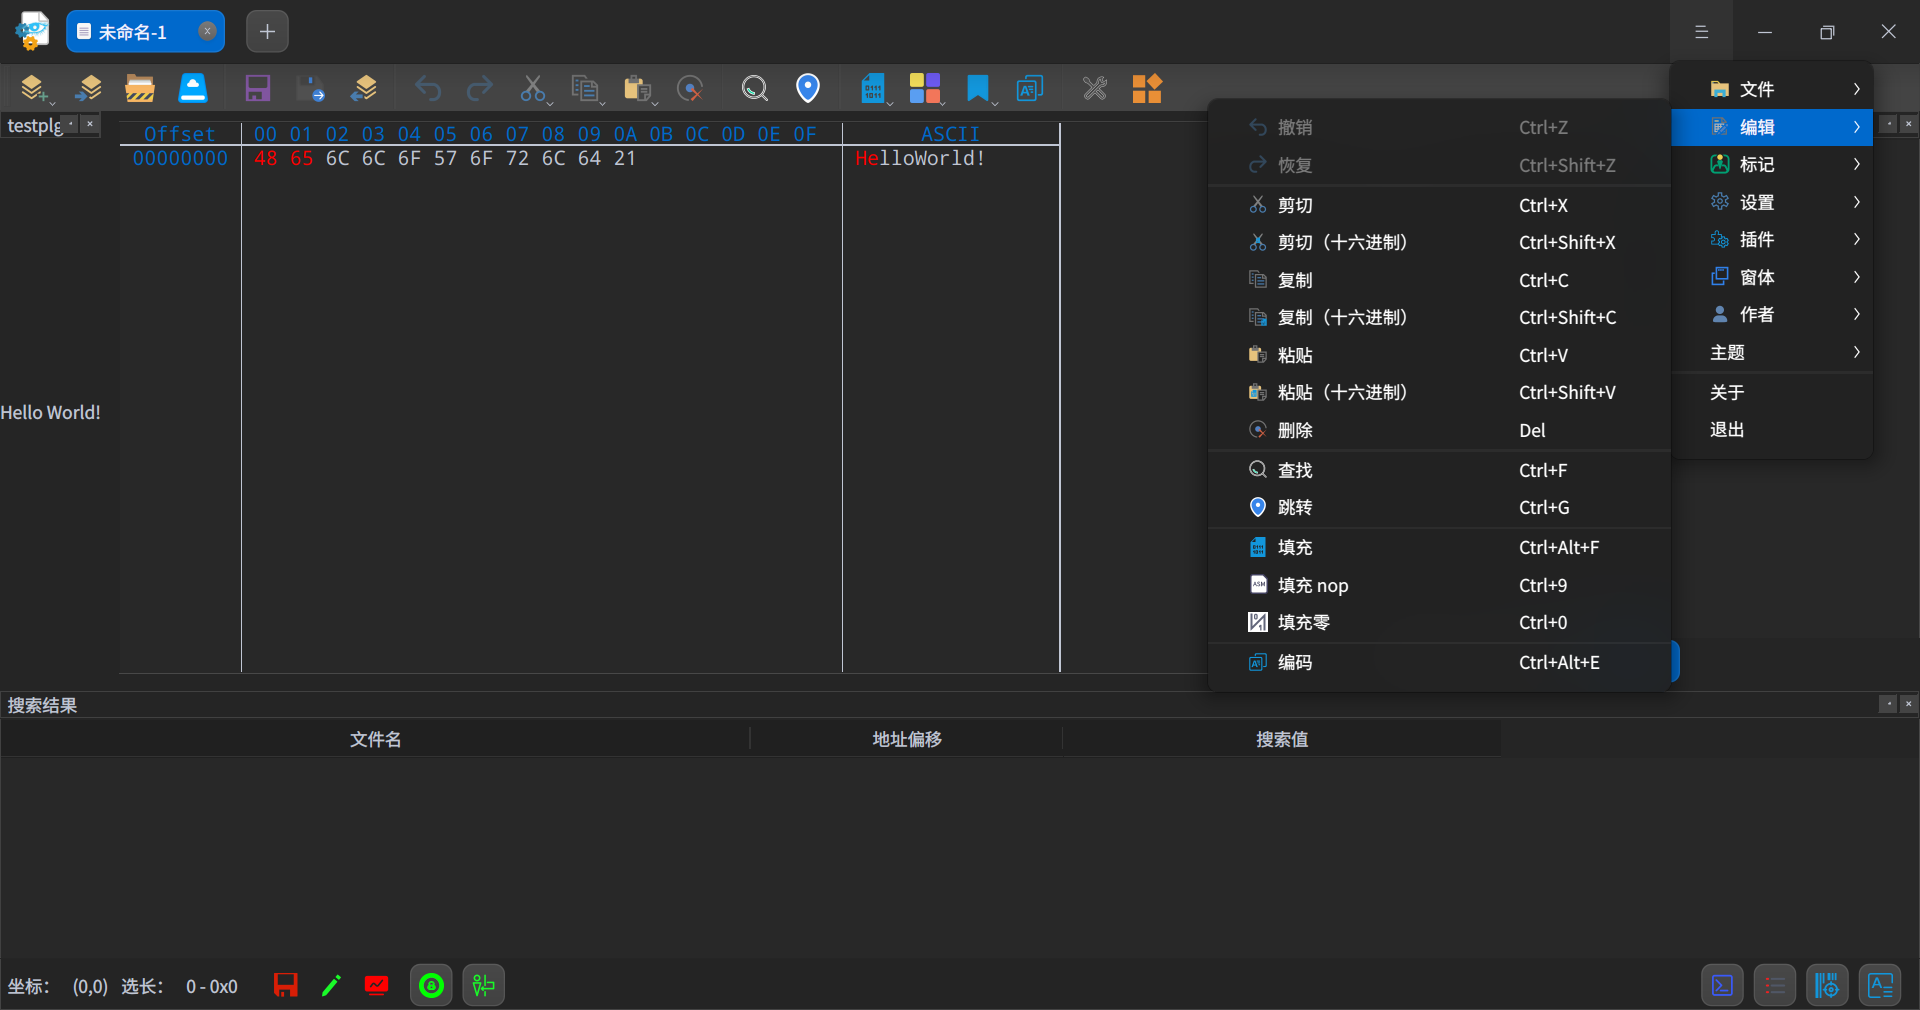Click the 文件名 column header in search results
Screen dimensions: 1920x1010
tap(375, 740)
